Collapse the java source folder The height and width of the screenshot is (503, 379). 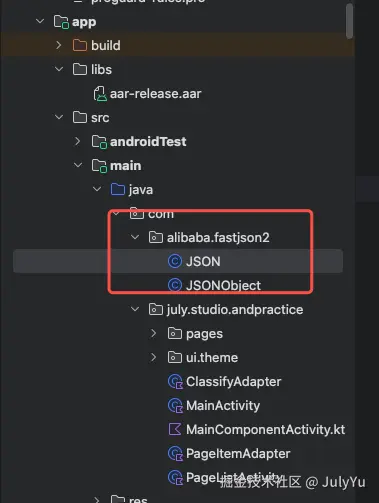point(97,189)
